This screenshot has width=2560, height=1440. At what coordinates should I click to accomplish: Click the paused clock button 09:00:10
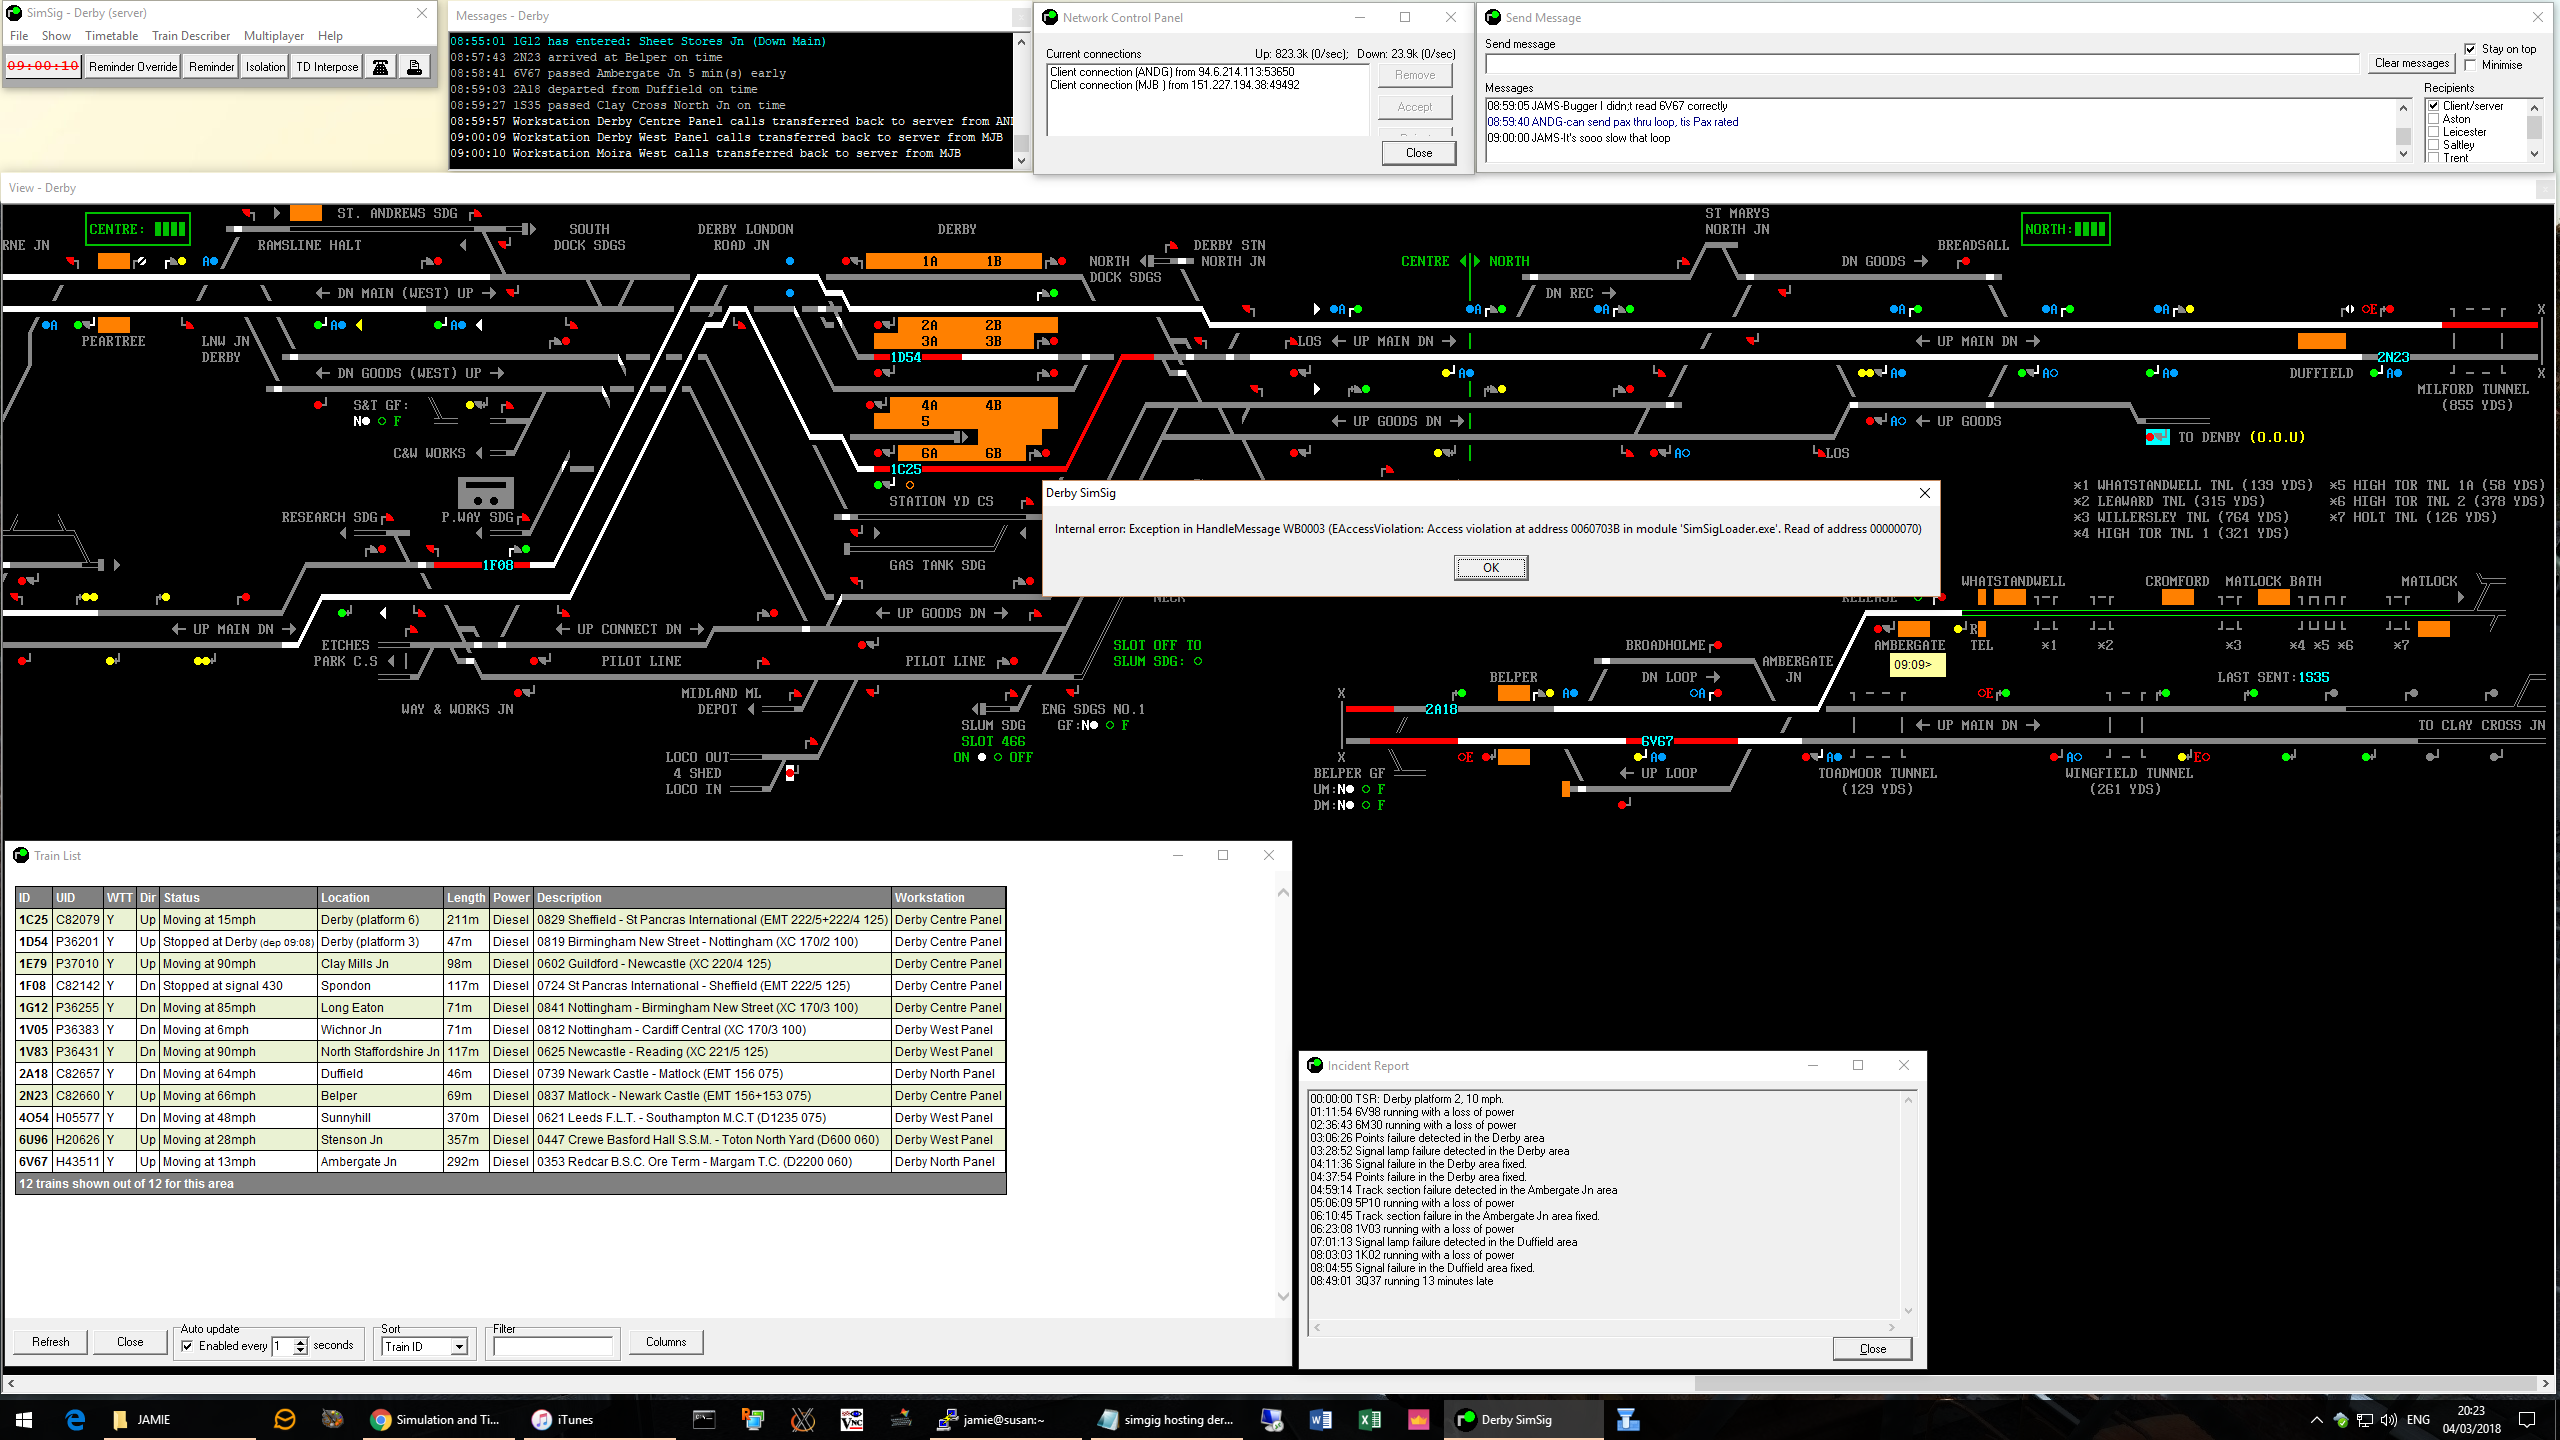pos(43,67)
